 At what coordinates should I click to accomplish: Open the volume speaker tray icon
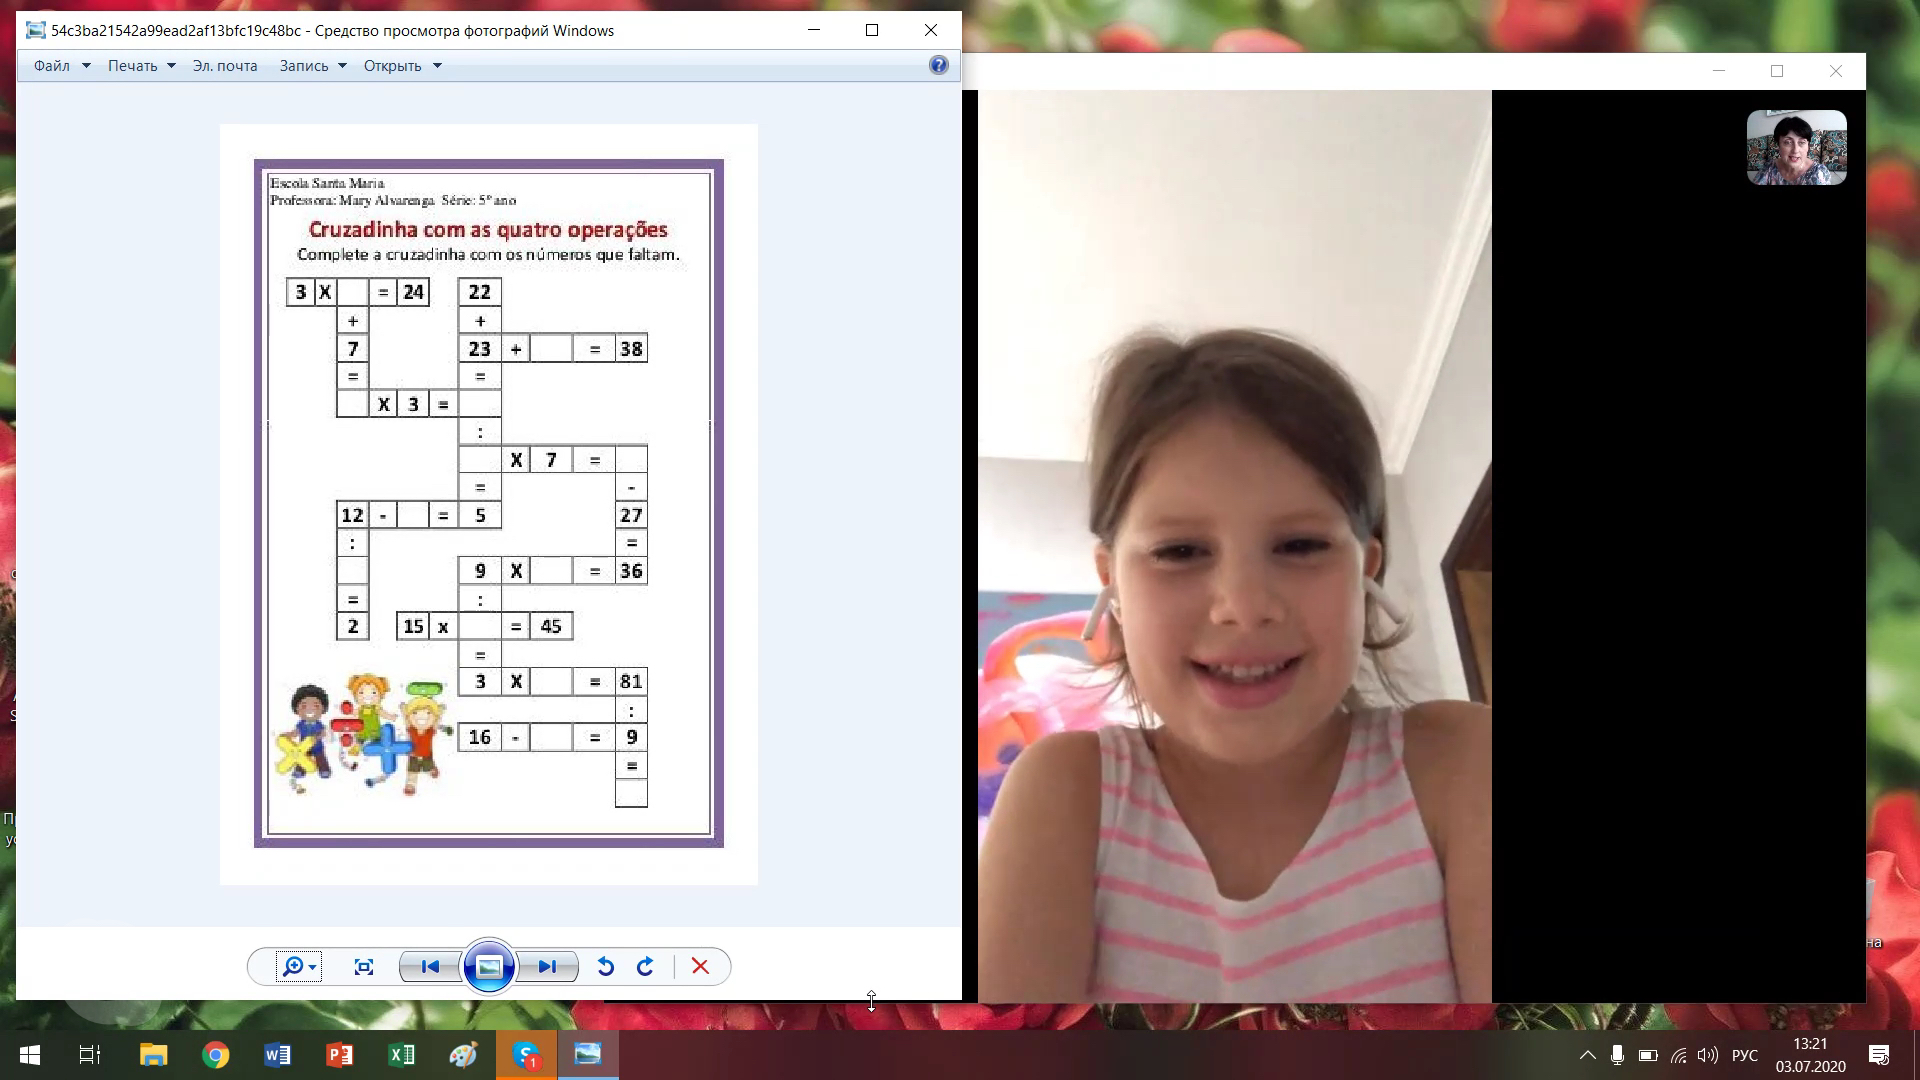1707,1055
